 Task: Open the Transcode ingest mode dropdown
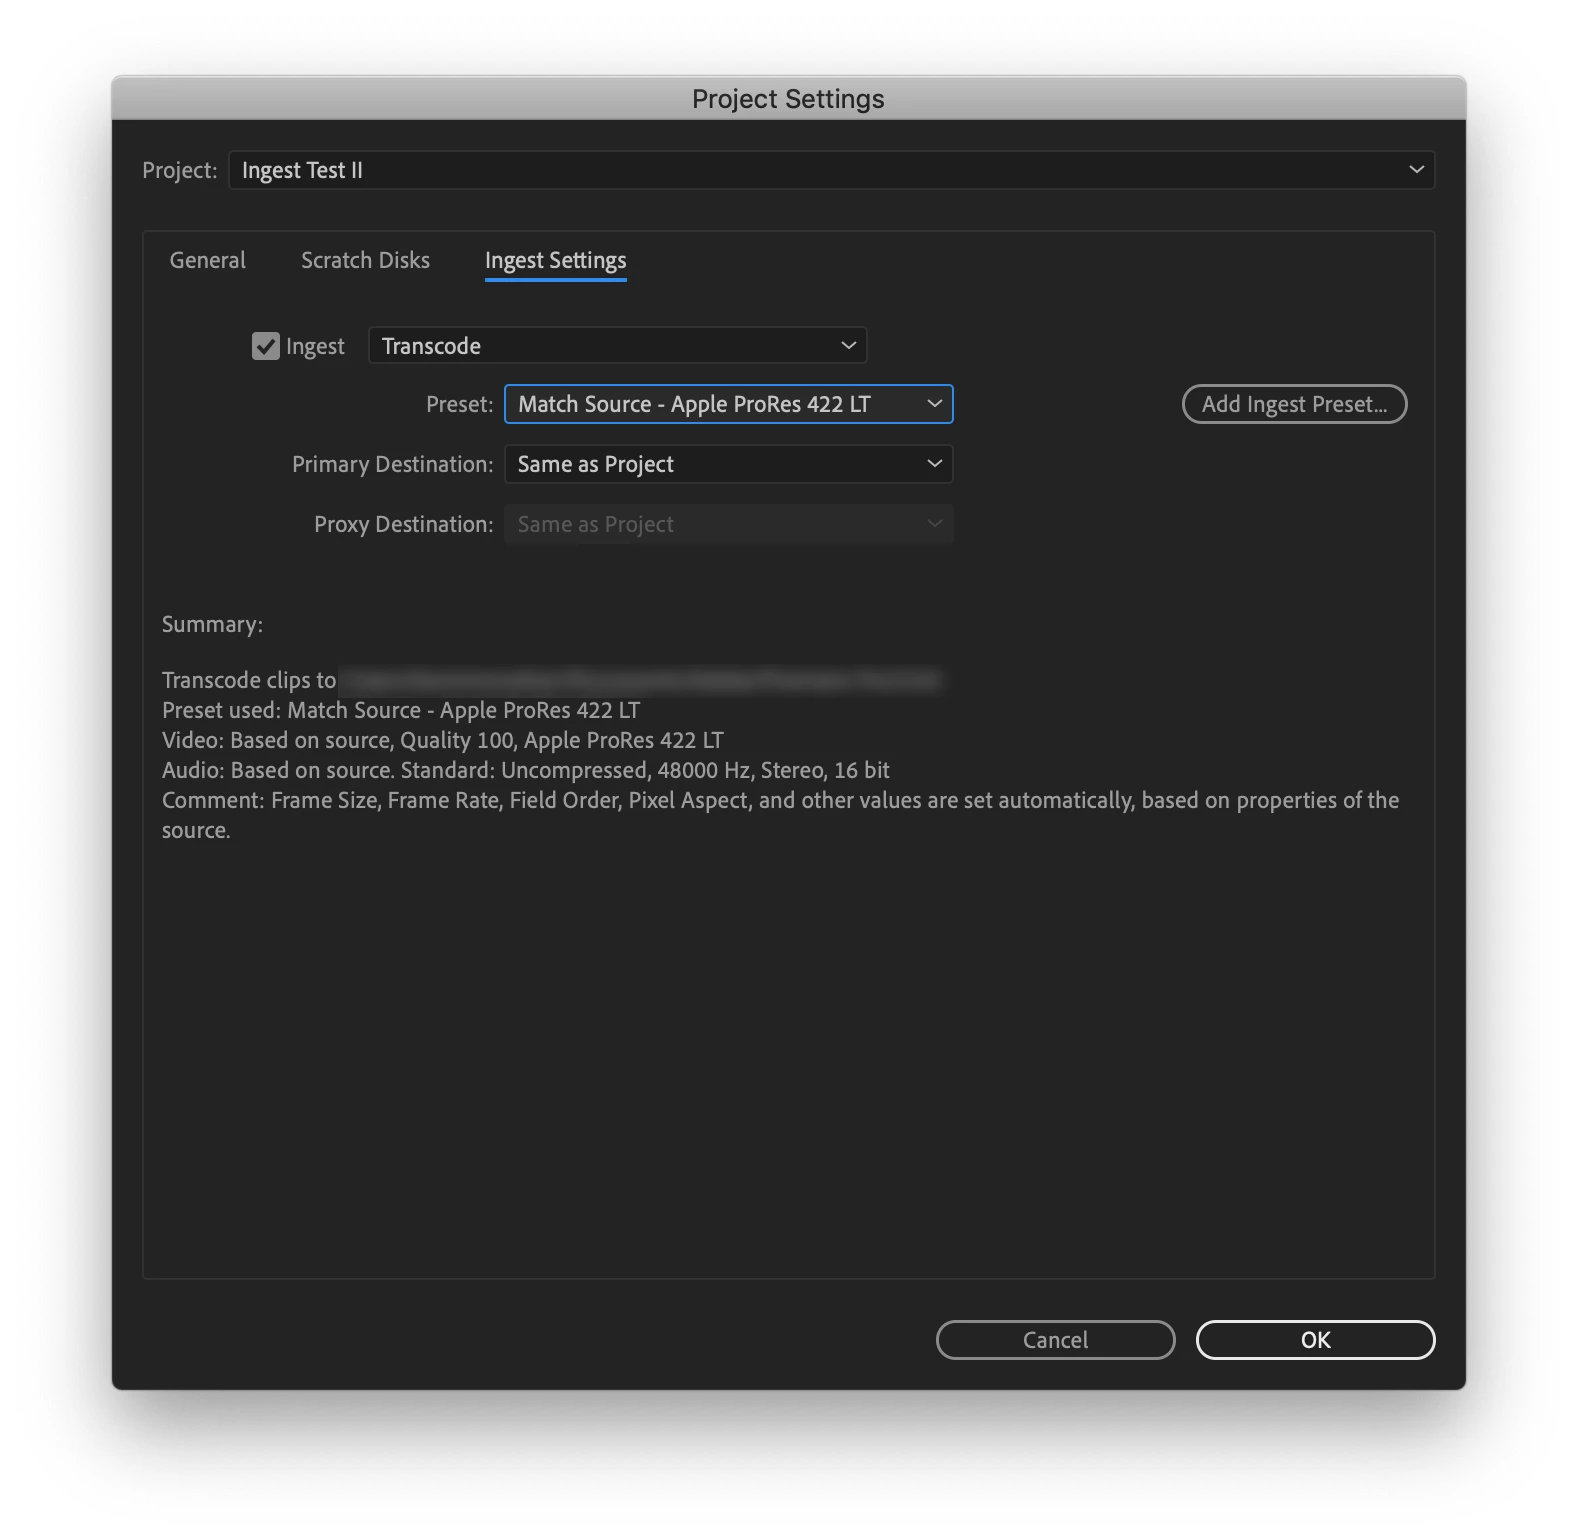617,346
